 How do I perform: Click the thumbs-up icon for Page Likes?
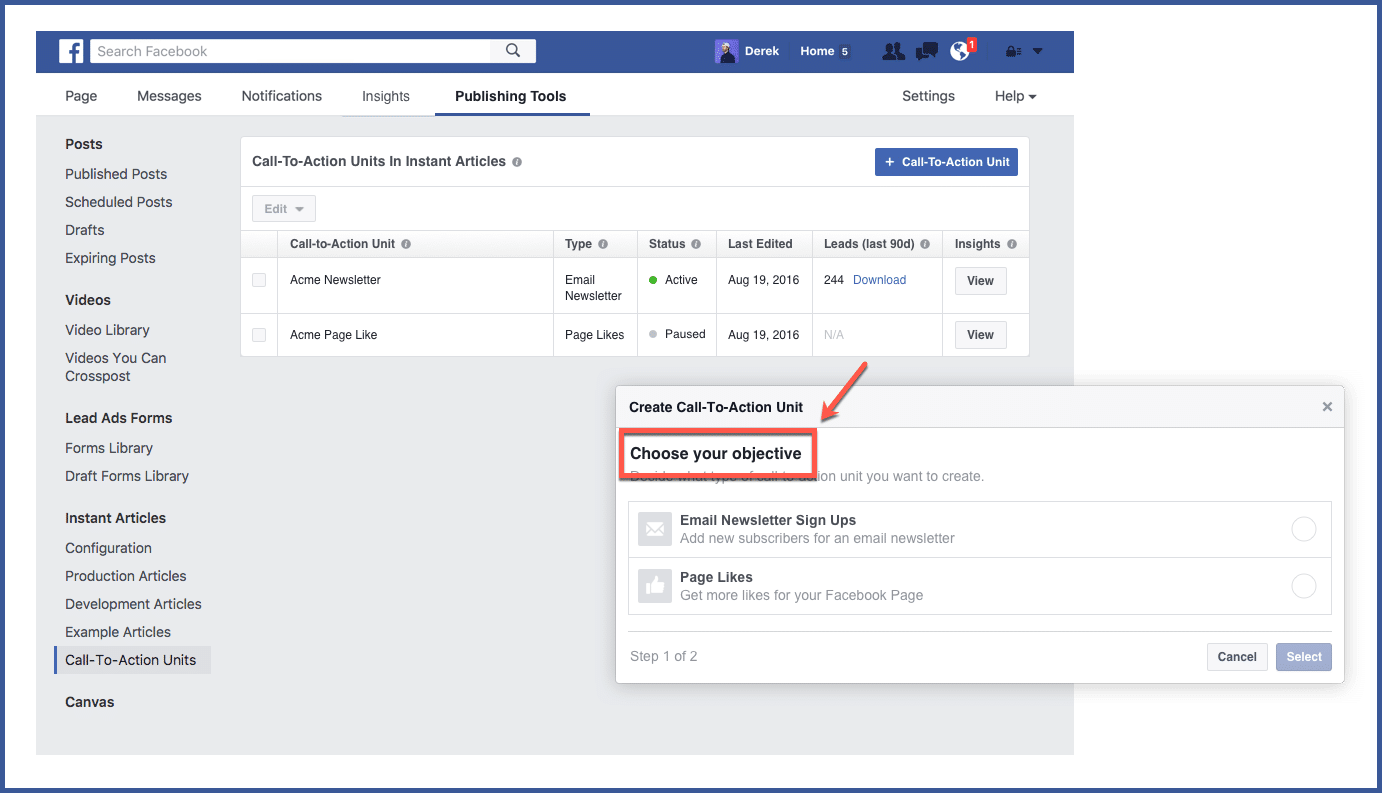(x=655, y=586)
